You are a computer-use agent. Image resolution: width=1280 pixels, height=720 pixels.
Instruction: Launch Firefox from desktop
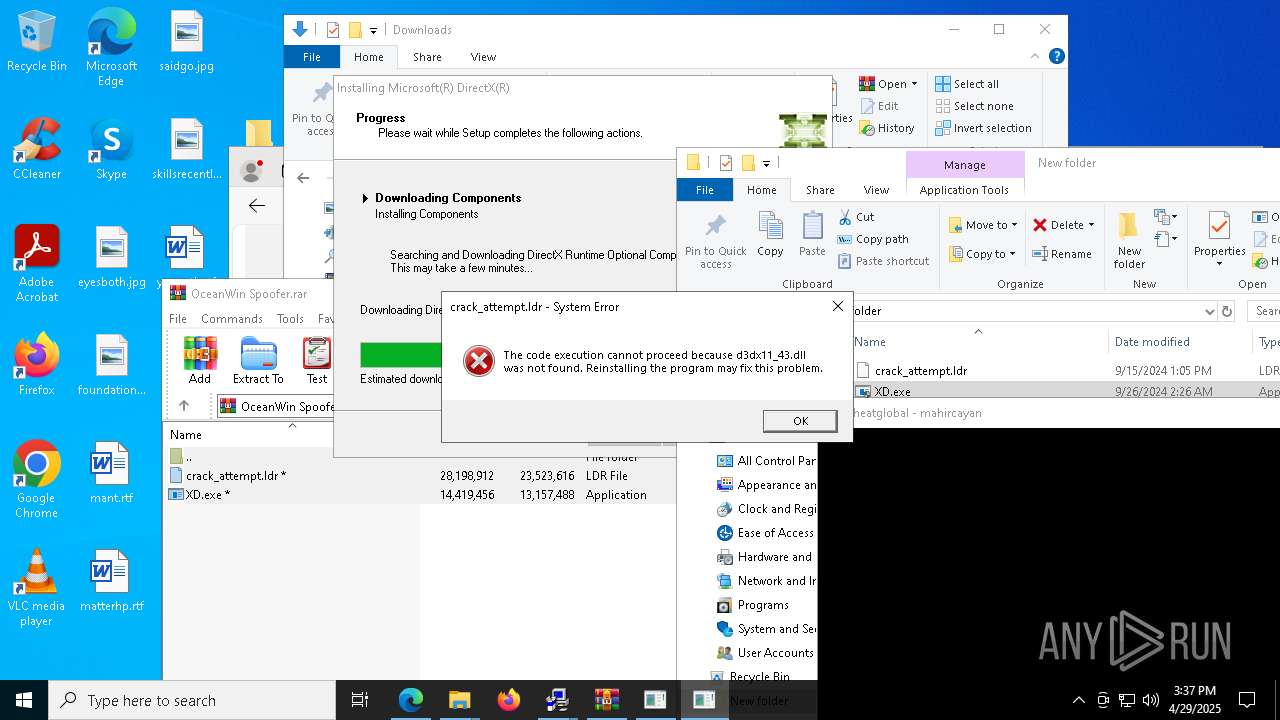[x=37, y=365]
